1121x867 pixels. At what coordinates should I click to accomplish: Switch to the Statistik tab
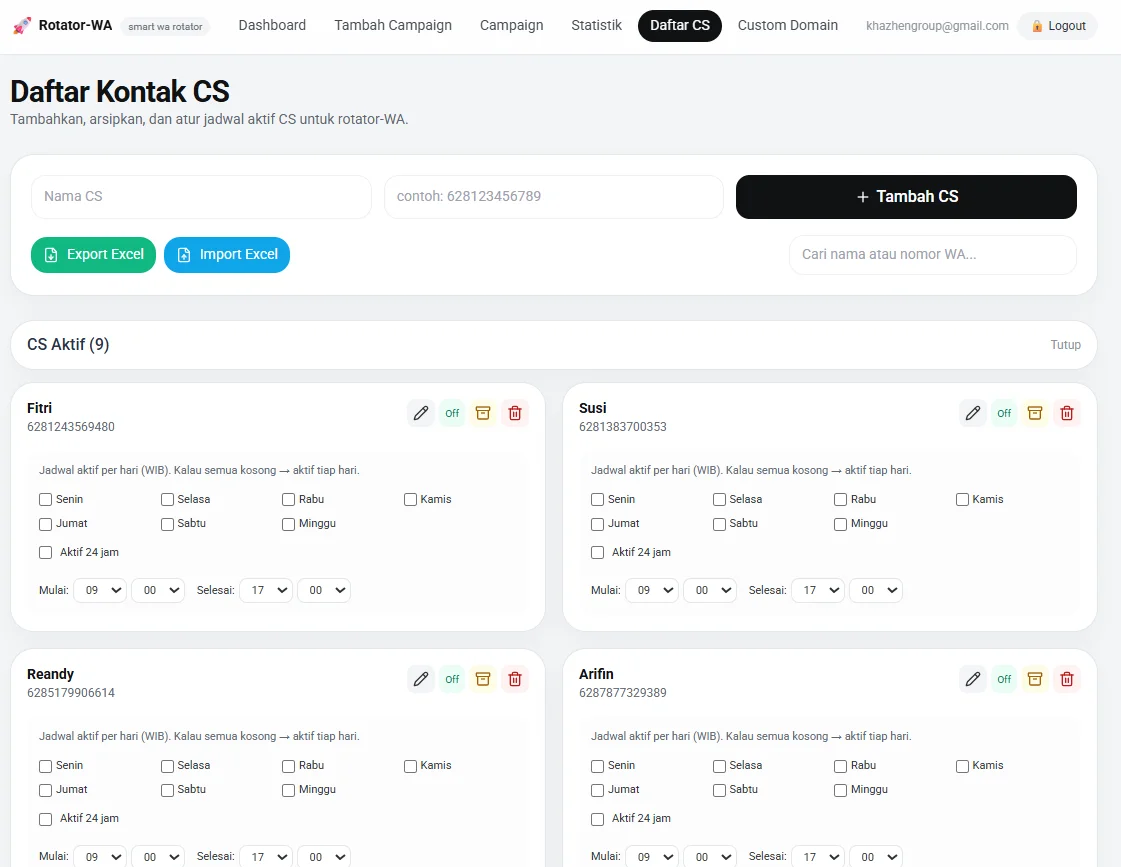[x=596, y=25]
